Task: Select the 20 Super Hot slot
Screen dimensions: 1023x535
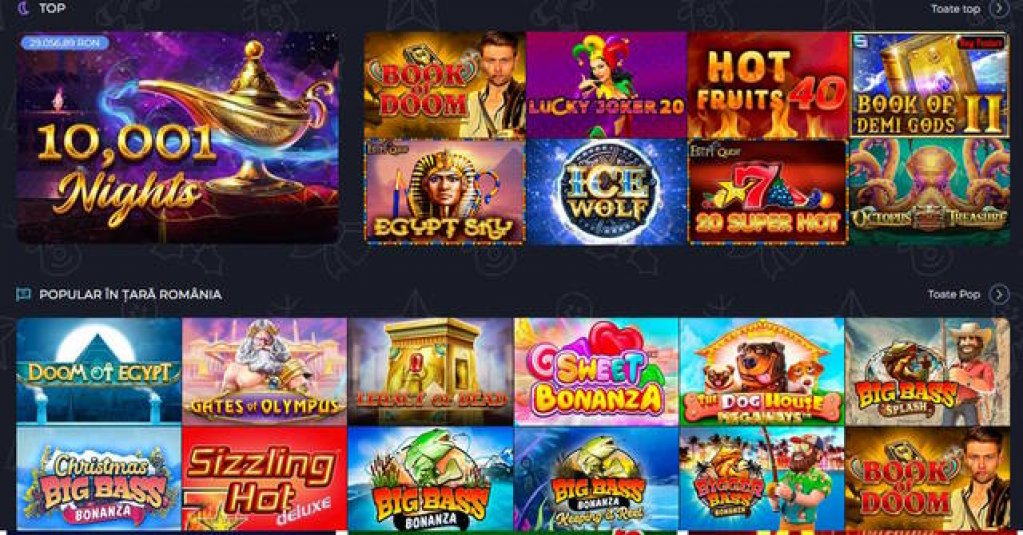Action: click(x=768, y=192)
